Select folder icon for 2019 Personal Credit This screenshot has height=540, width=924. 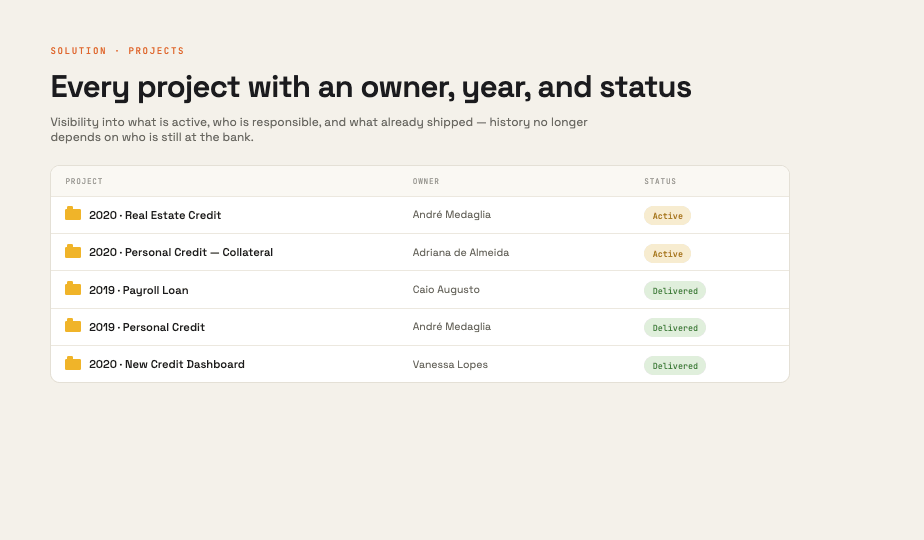(73, 325)
